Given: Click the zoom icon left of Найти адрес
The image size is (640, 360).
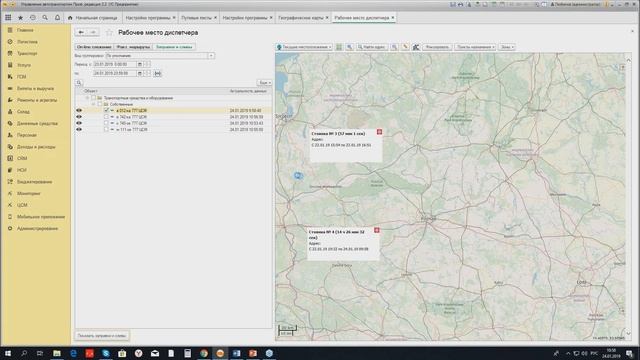Looking at the screenshot, I should [x=349, y=47].
